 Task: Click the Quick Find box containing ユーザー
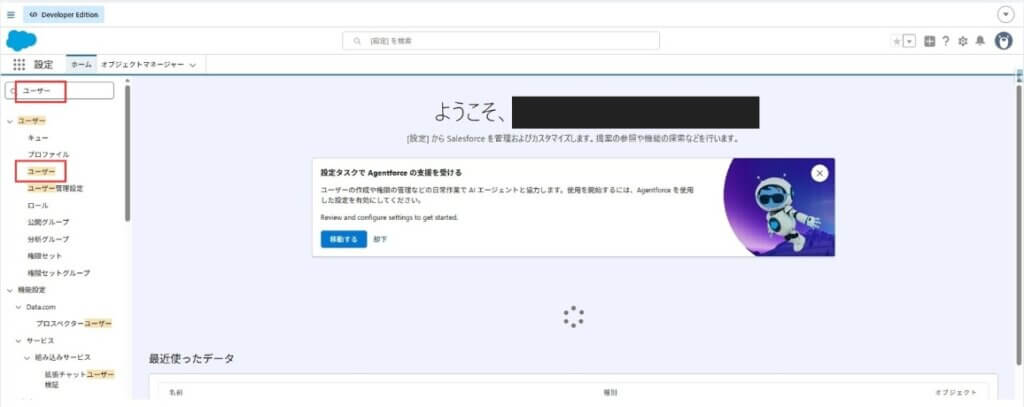[59, 91]
